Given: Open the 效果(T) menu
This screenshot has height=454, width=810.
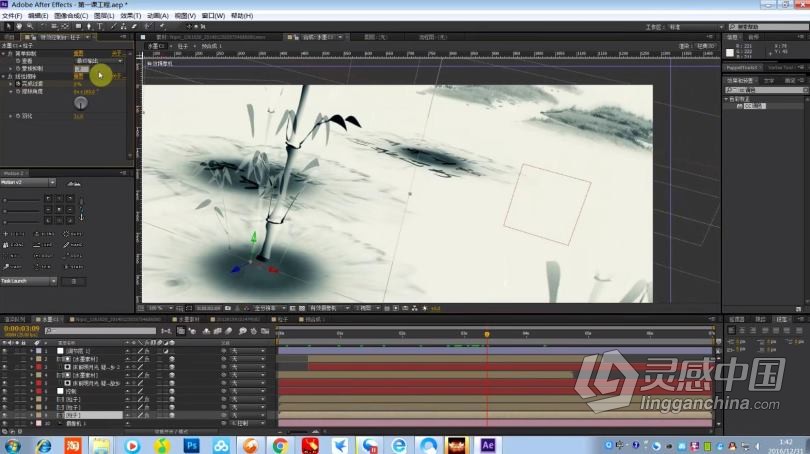Looking at the screenshot, I should coord(130,16).
